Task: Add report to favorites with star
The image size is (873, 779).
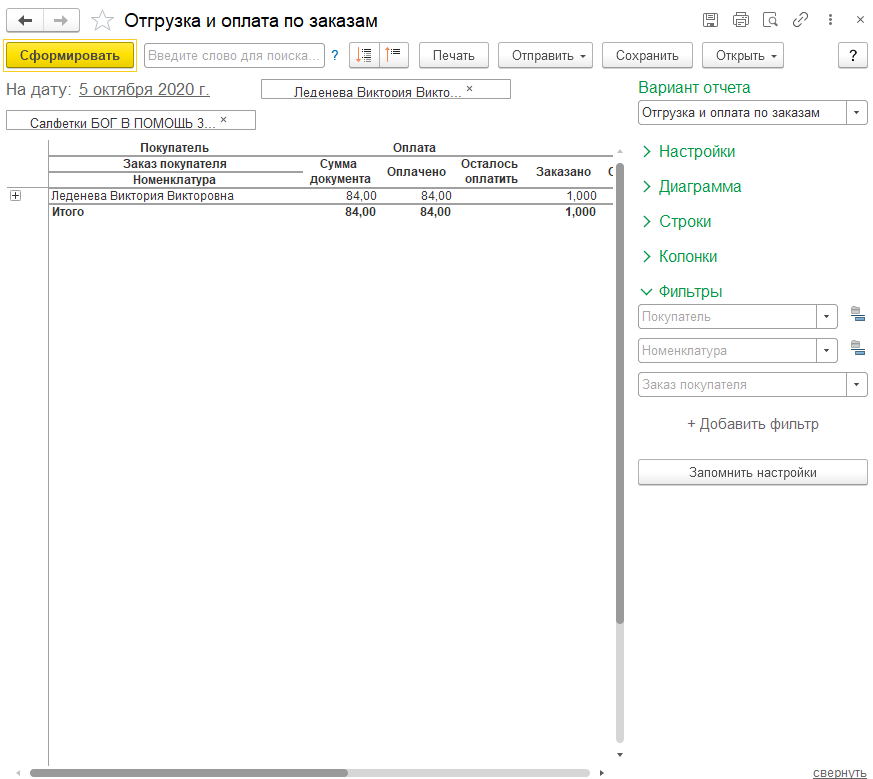Action: [x=101, y=20]
